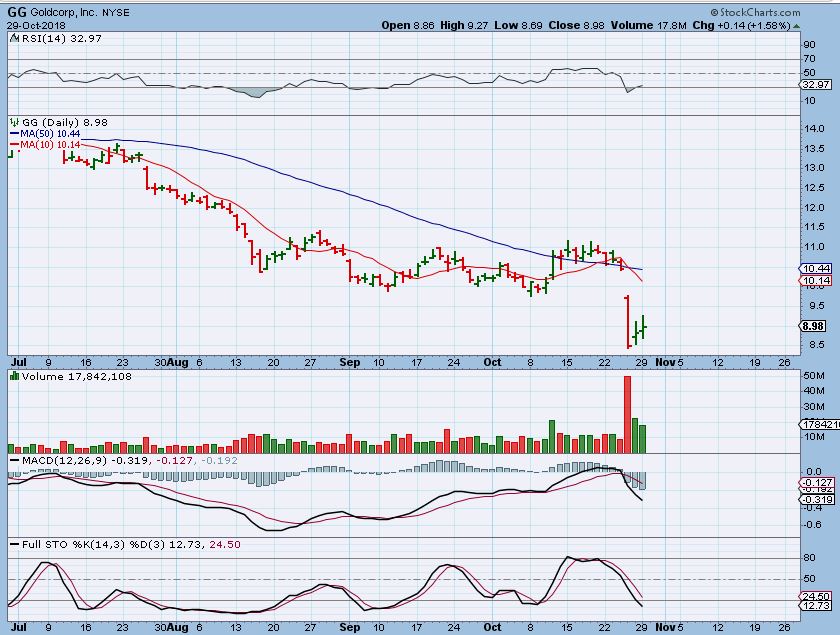Screen dimensions: 840x635
Task: Click the MA(50) 10.44 legend text
Action: (x=50, y=134)
